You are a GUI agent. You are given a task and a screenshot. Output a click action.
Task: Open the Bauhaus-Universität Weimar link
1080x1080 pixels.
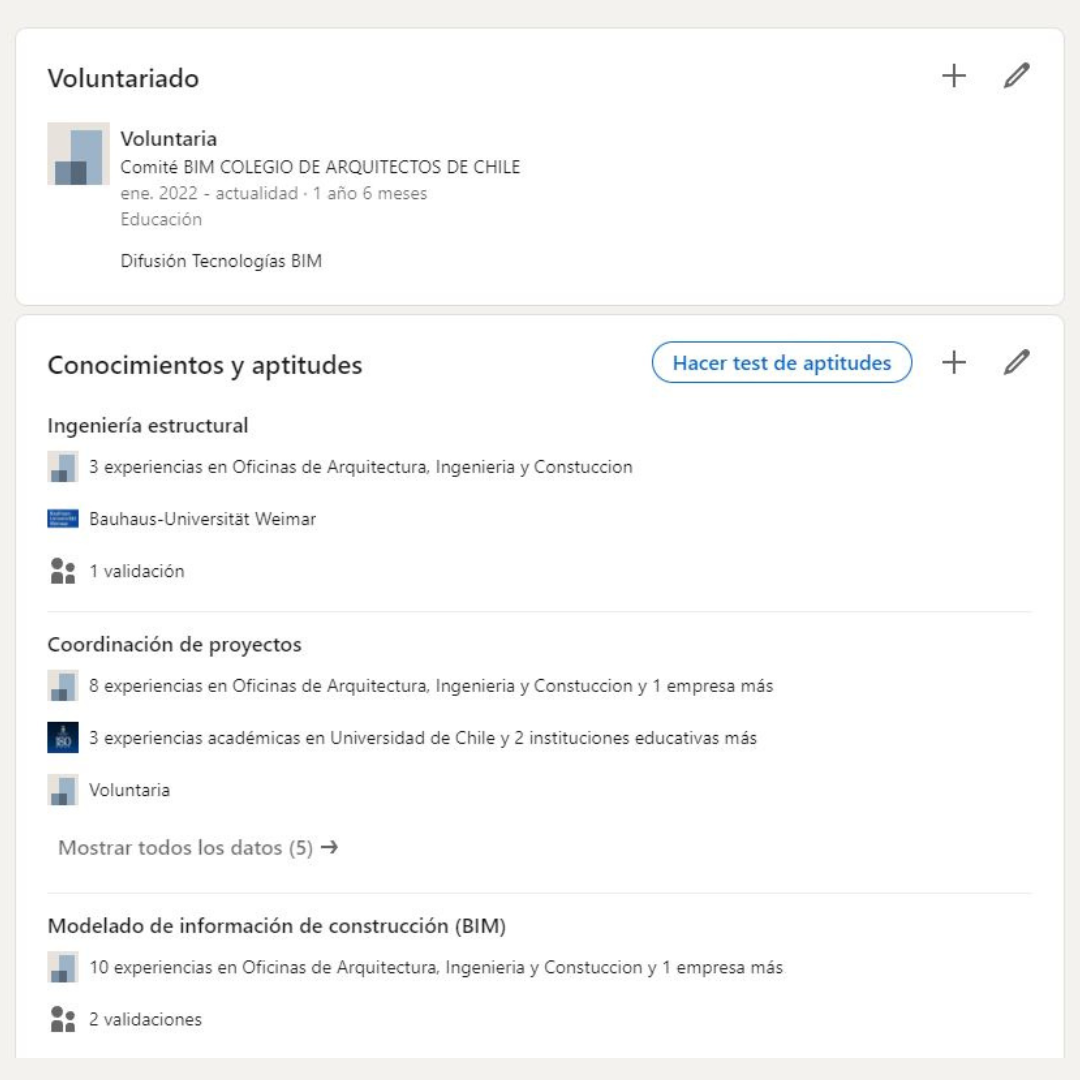pos(202,519)
